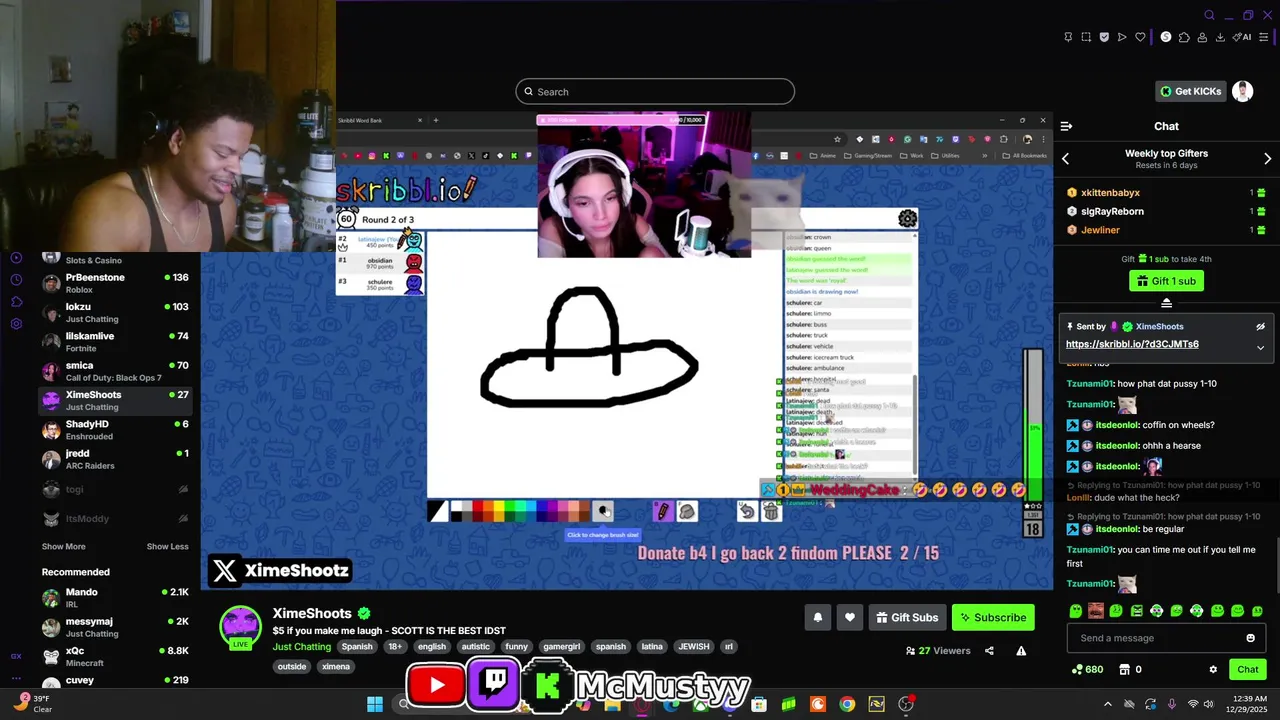Image resolution: width=1280 pixels, height=720 pixels.
Task: Select the autistic tag
Action: [x=476, y=647]
